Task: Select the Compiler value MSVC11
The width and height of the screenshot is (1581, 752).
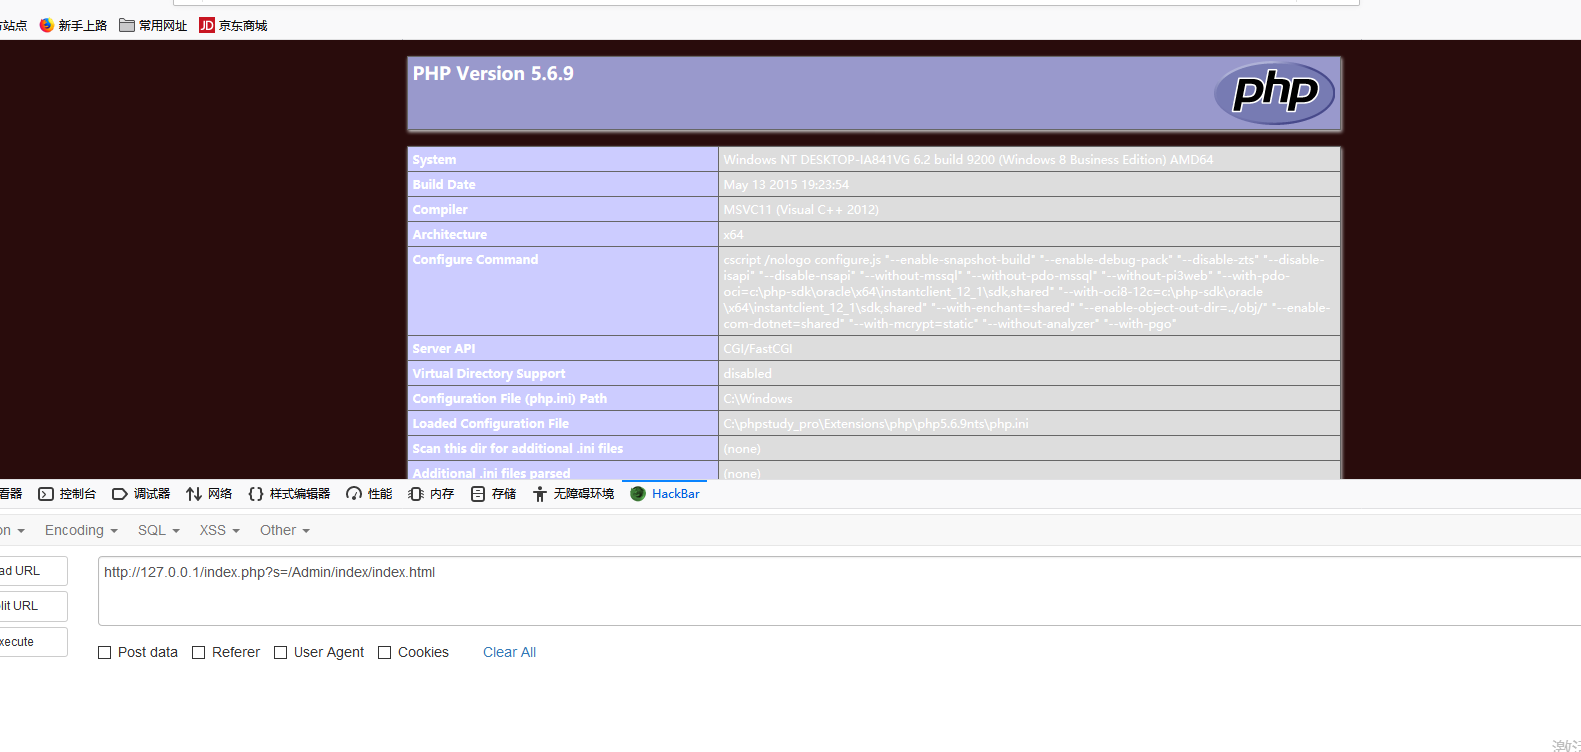Action: (801, 210)
